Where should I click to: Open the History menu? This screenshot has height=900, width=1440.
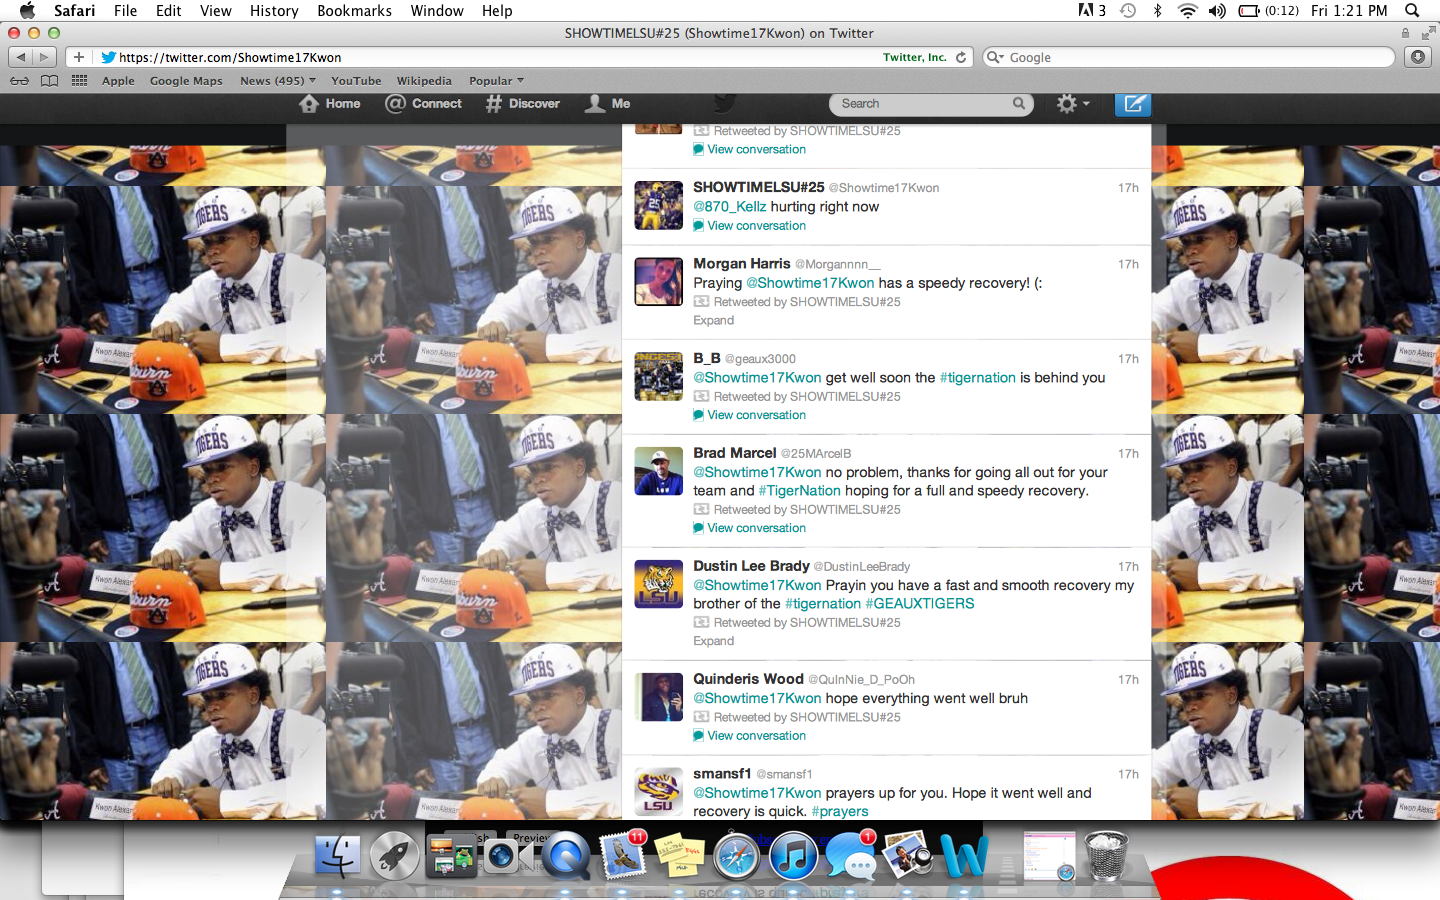coord(274,11)
